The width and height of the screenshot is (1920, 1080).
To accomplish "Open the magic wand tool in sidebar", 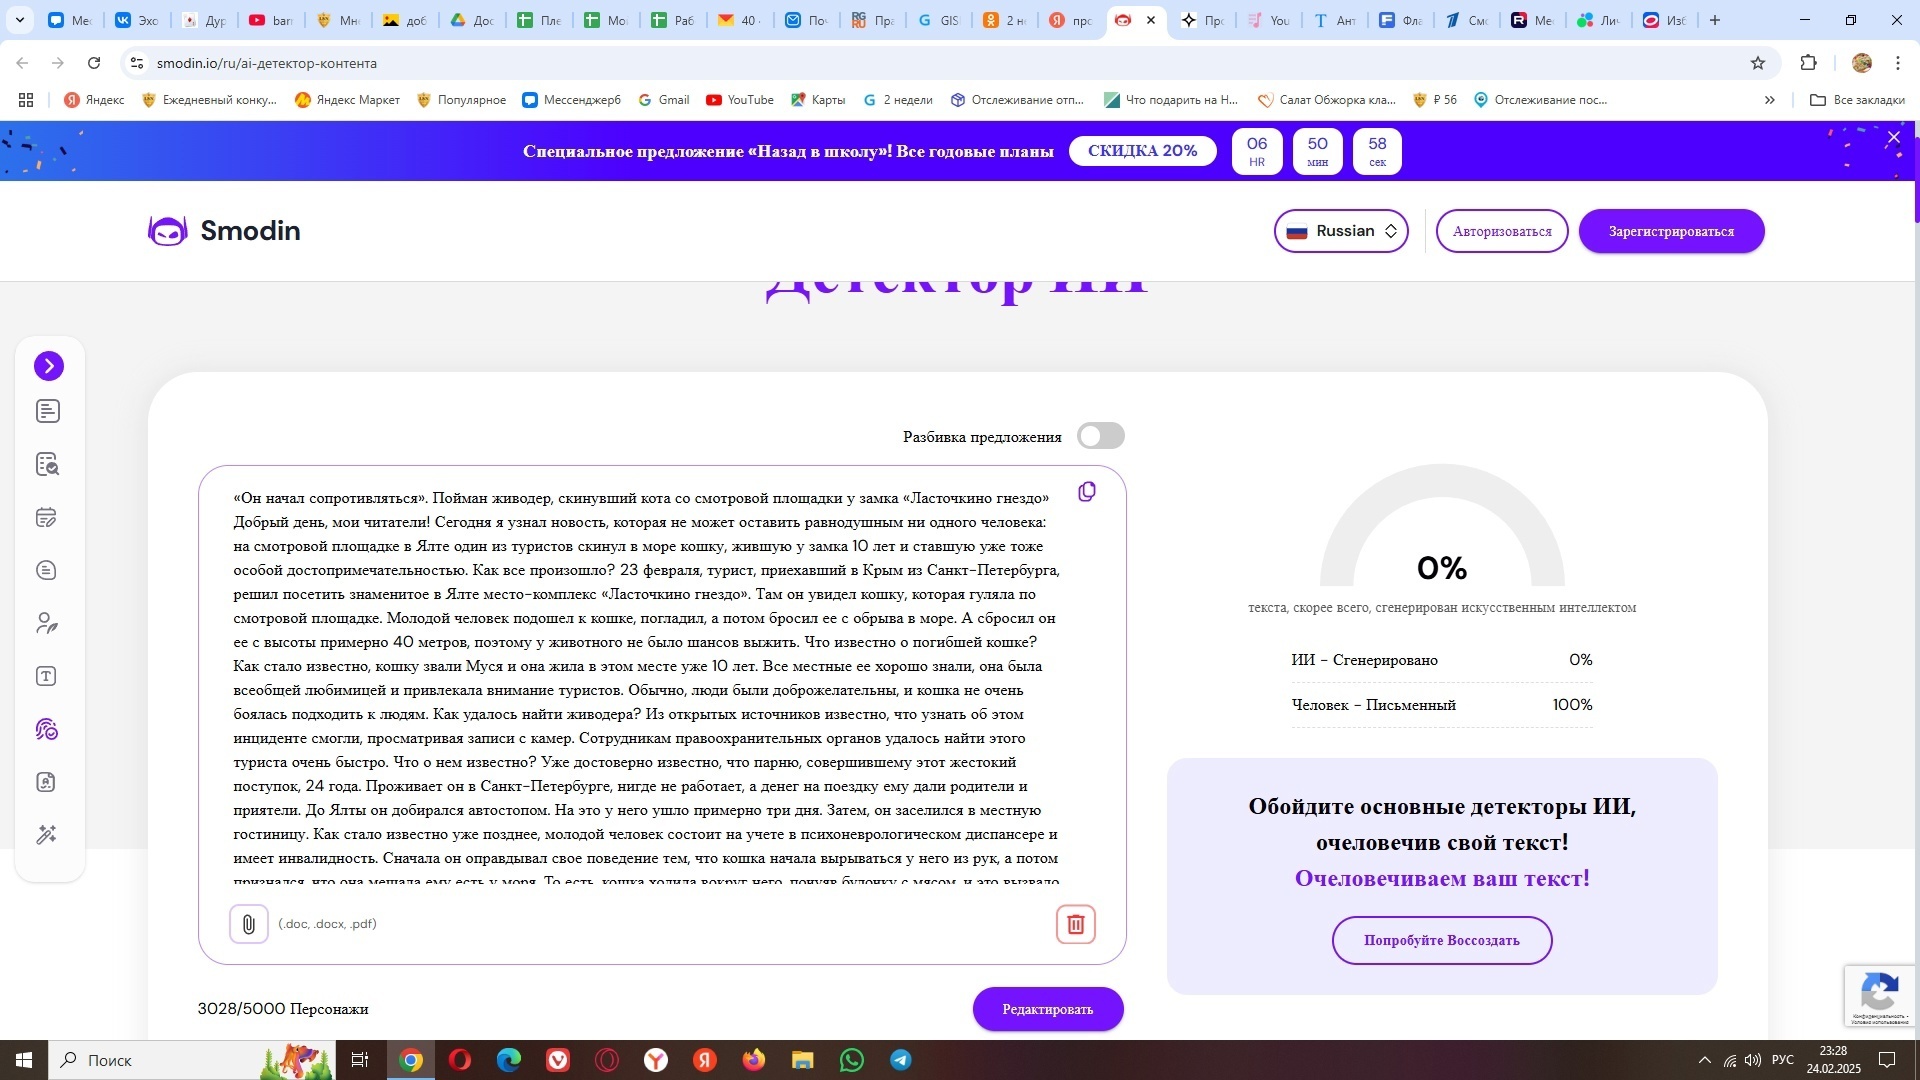I will (47, 835).
